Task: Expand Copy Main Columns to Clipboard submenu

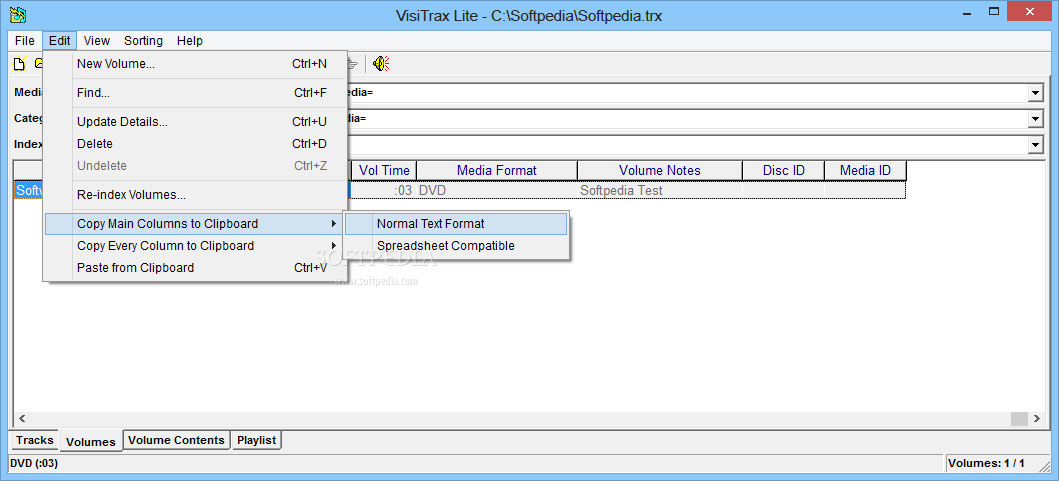Action: click(x=195, y=224)
